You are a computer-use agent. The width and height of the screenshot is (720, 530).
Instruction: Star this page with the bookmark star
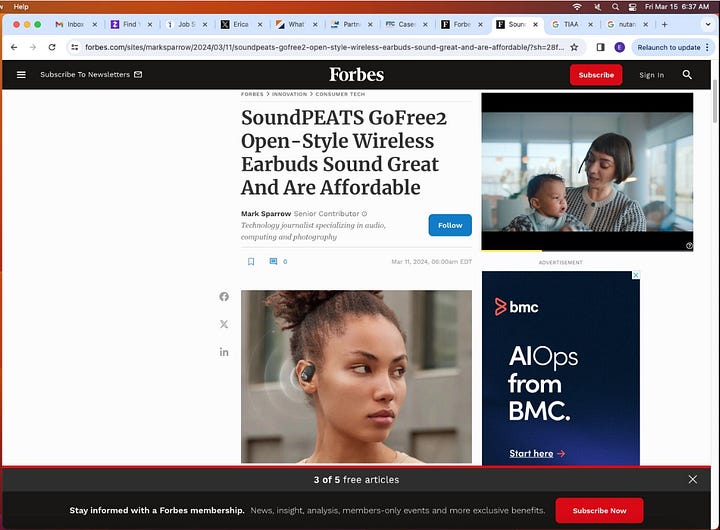pos(574,47)
